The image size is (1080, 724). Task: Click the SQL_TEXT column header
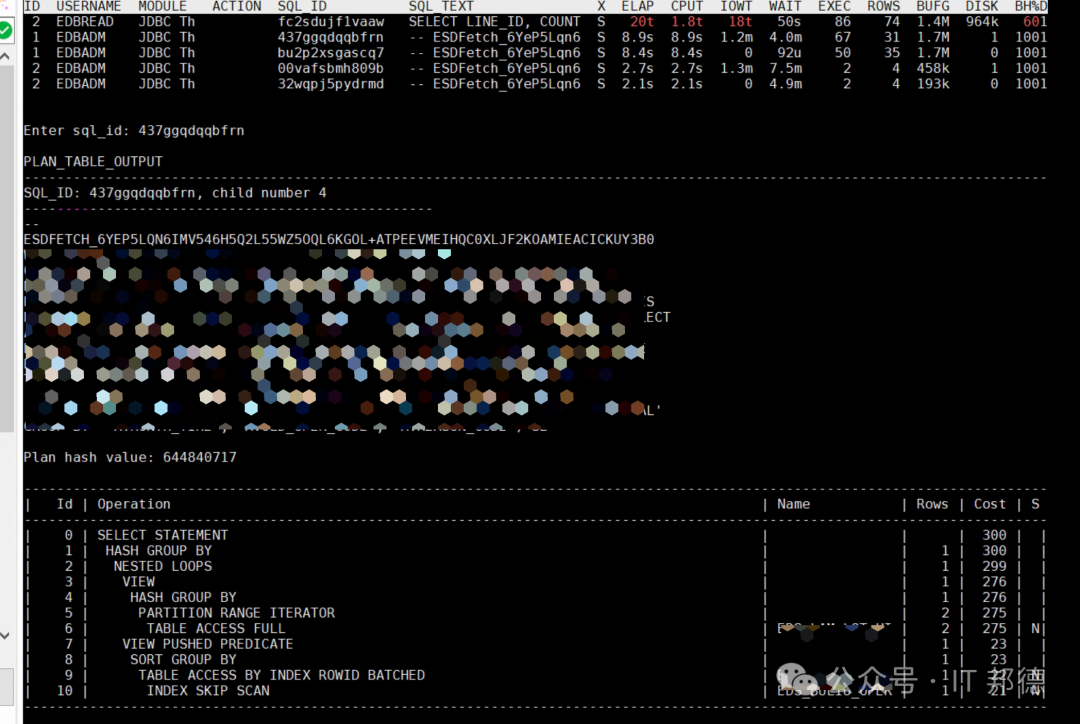point(441,6)
